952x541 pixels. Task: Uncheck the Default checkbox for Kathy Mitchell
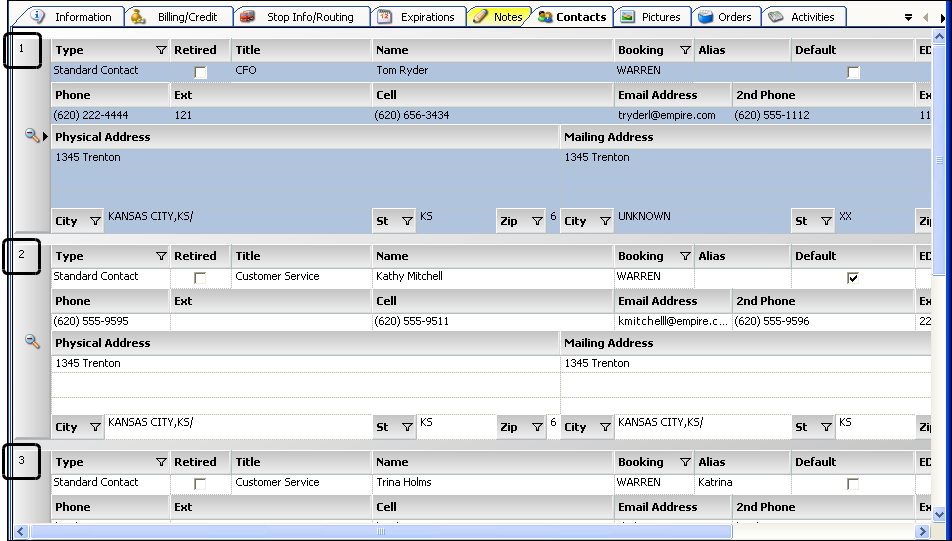(853, 278)
